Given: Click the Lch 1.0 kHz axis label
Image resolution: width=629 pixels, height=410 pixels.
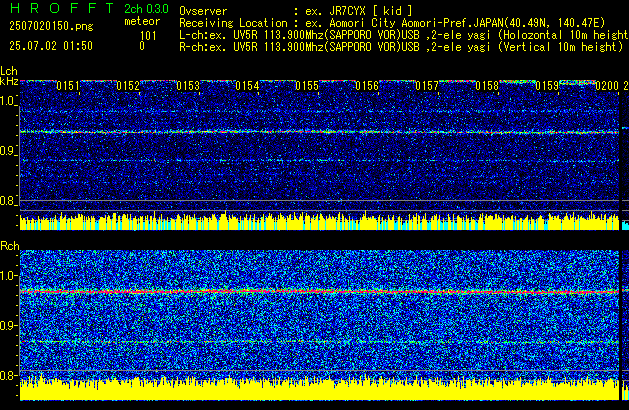Looking at the screenshot, I should pyautogui.click(x=8, y=101).
